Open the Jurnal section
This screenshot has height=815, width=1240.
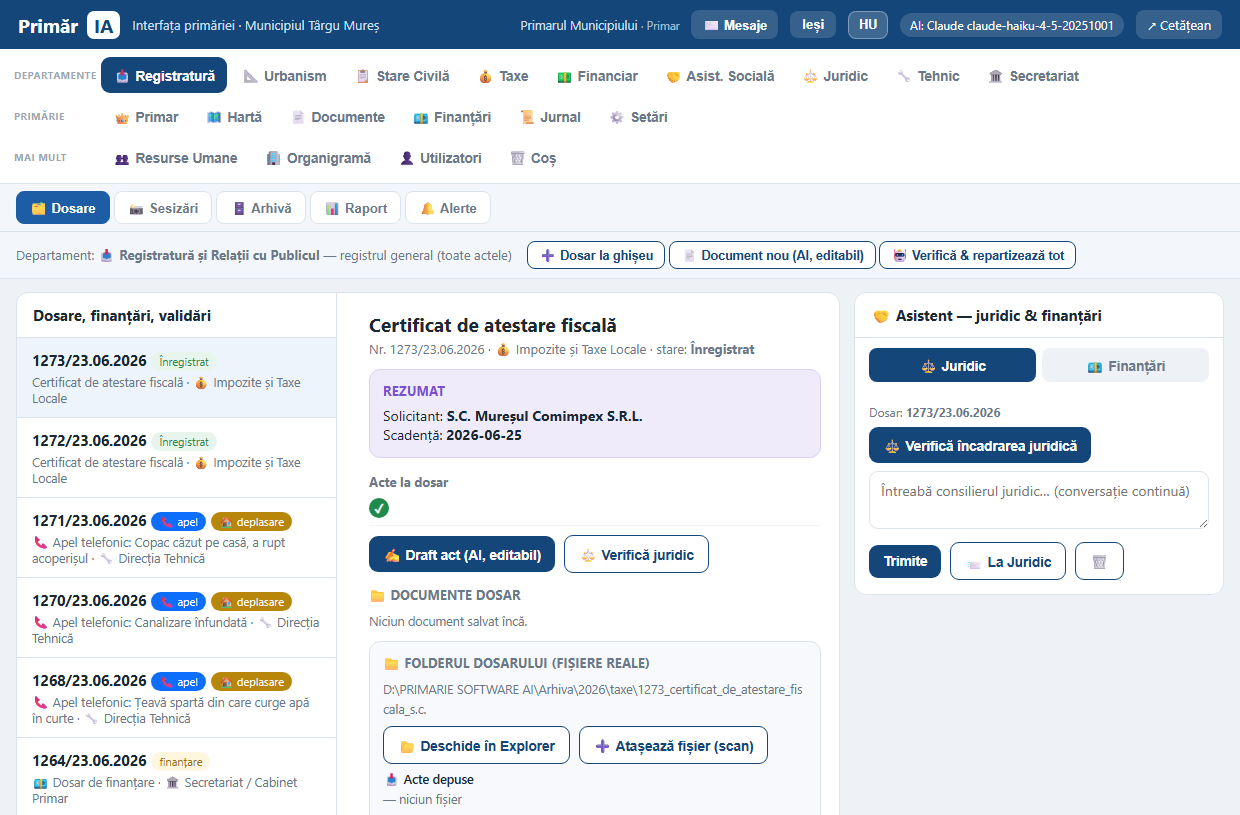(x=550, y=117)
